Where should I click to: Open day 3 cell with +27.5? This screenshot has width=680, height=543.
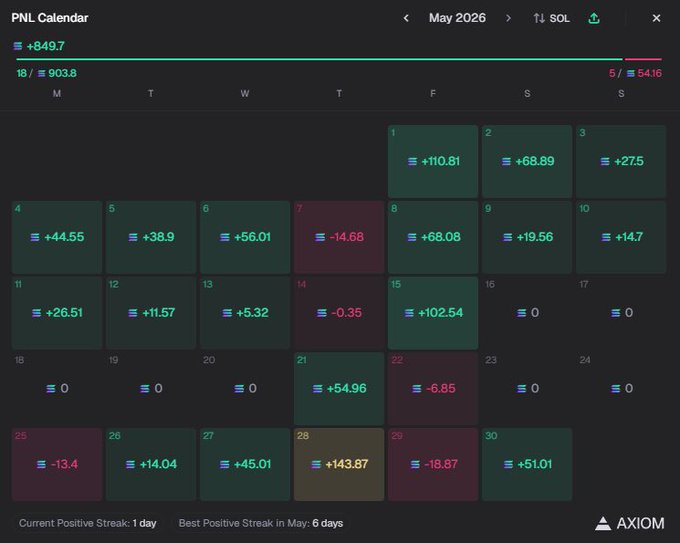pyautogui.click(x=621, y=161)
